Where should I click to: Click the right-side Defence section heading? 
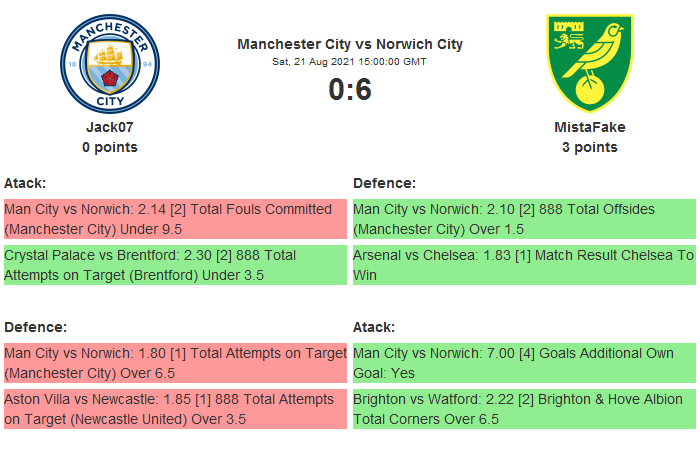click(x=384, y=183)
